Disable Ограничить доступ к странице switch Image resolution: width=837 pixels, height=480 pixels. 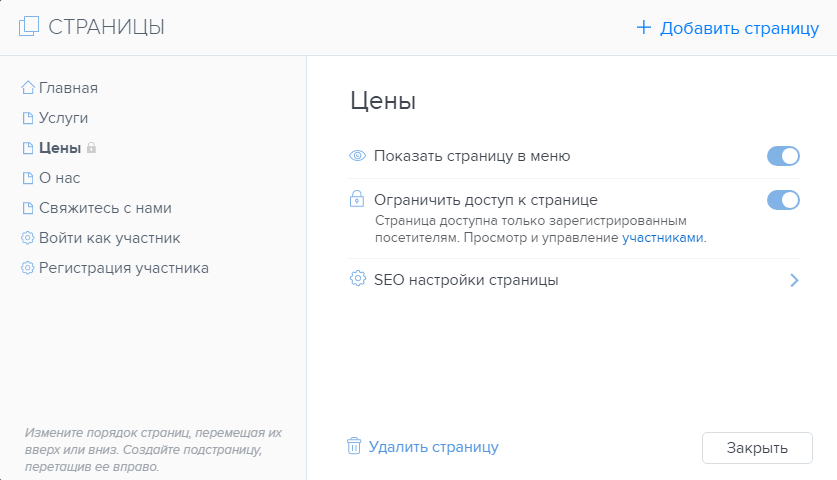click(x=783, y=200)
